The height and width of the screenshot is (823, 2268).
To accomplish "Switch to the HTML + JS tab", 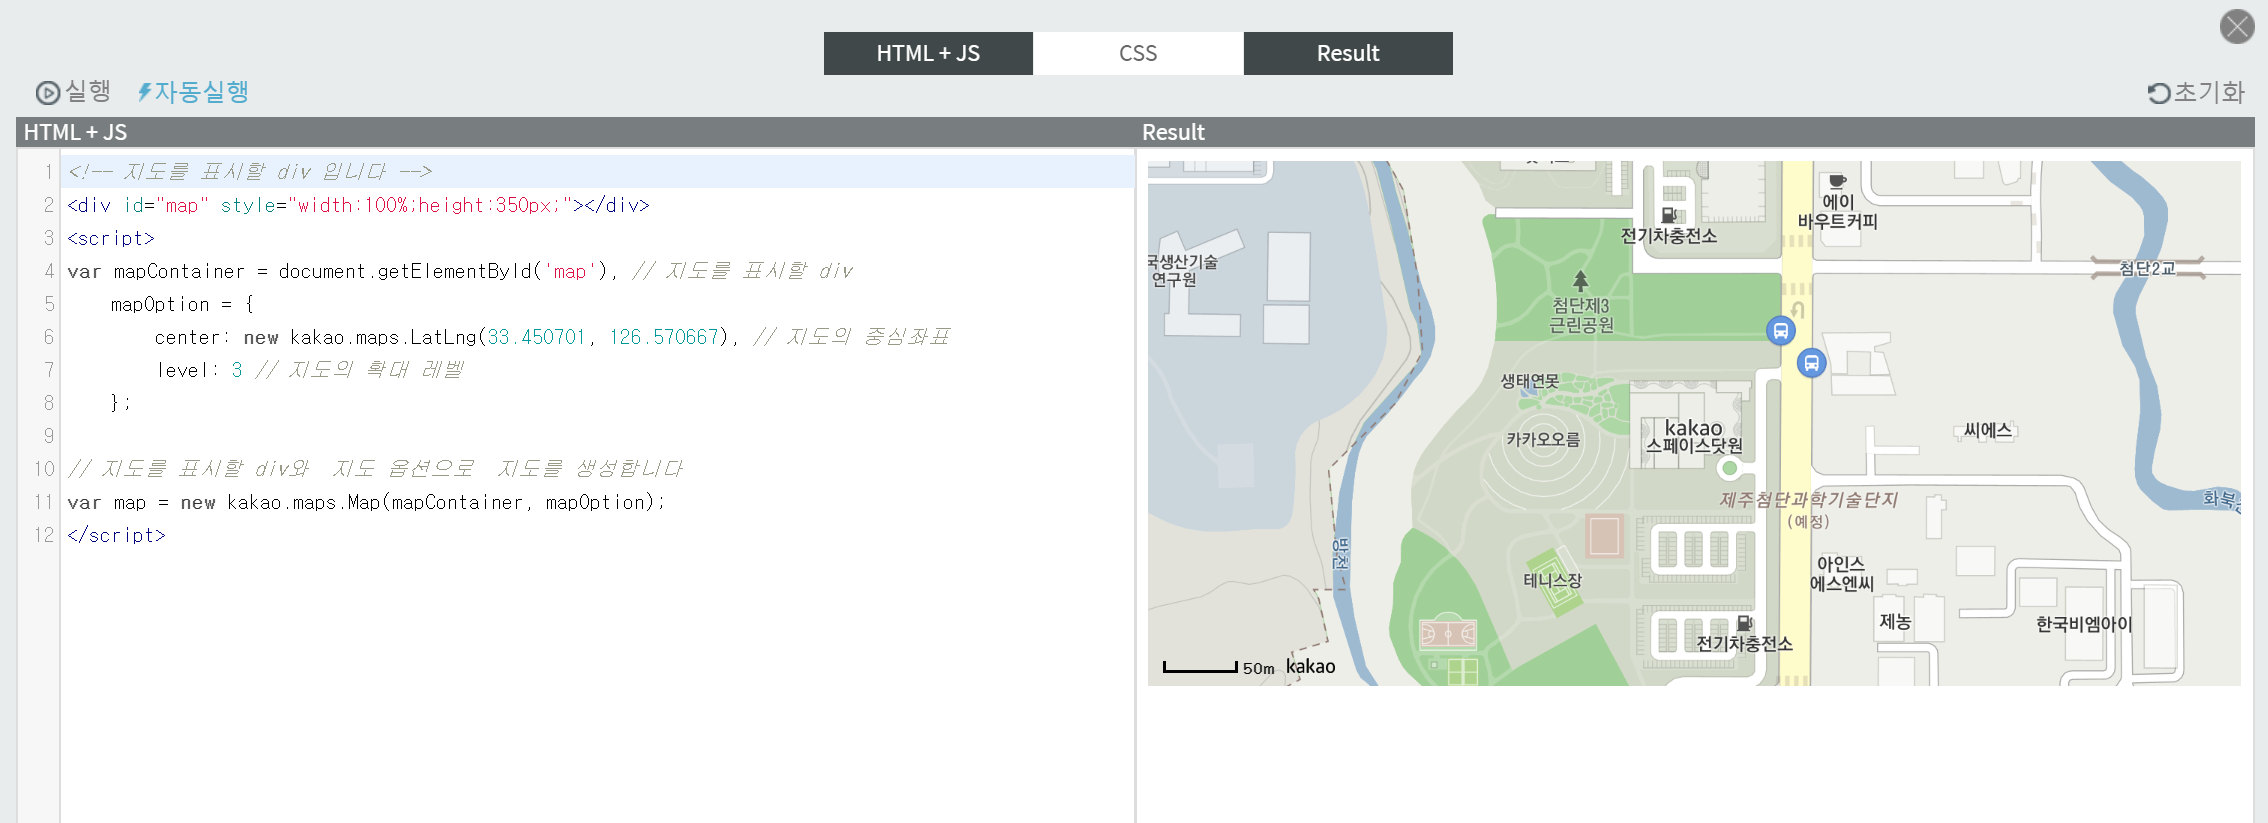I will 928,53.
